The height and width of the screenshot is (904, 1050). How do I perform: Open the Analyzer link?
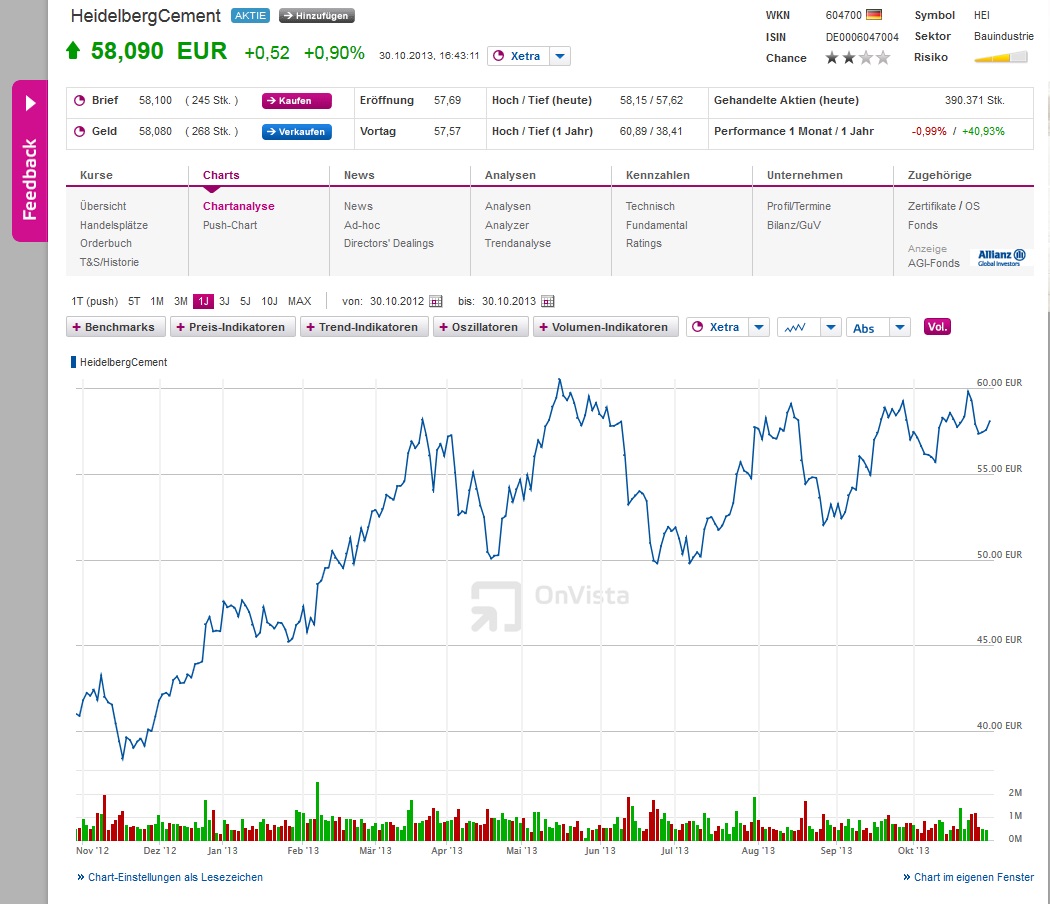click(x=507, y=225)
